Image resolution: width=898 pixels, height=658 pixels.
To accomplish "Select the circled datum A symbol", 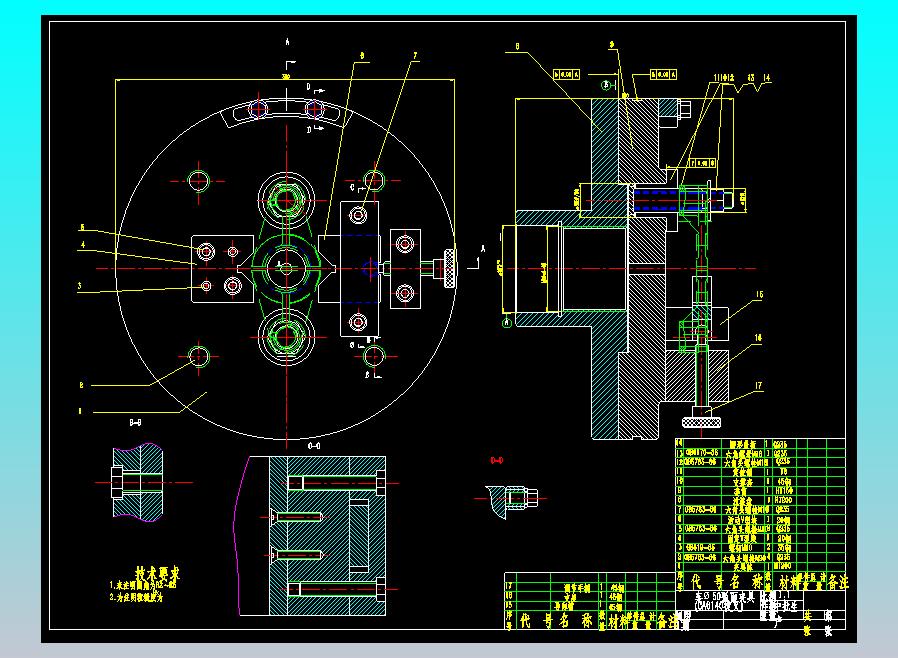I will point(506,324).
